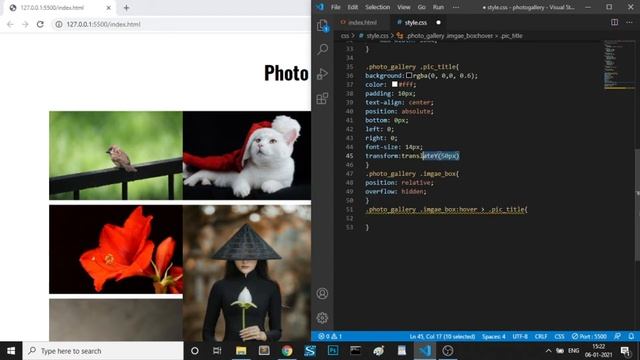Image resolution: width=640 pixels, height=360 pixels.
Task: Click the Ln 45, Col 17 status item
Action: tap(442, 336)
